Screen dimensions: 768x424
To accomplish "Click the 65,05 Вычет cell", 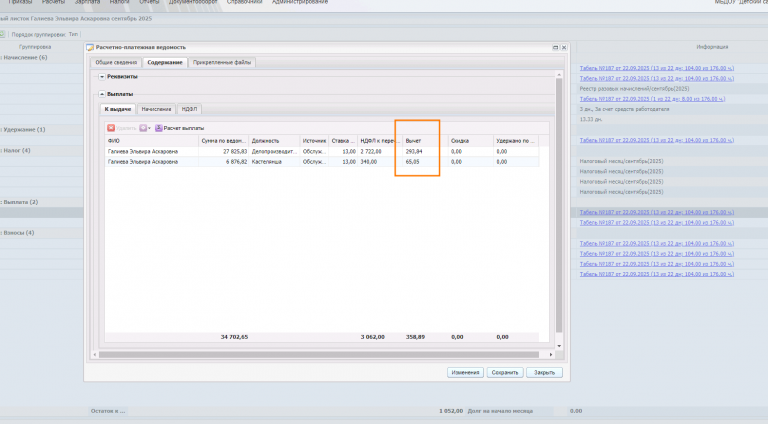I will point(423,162).
